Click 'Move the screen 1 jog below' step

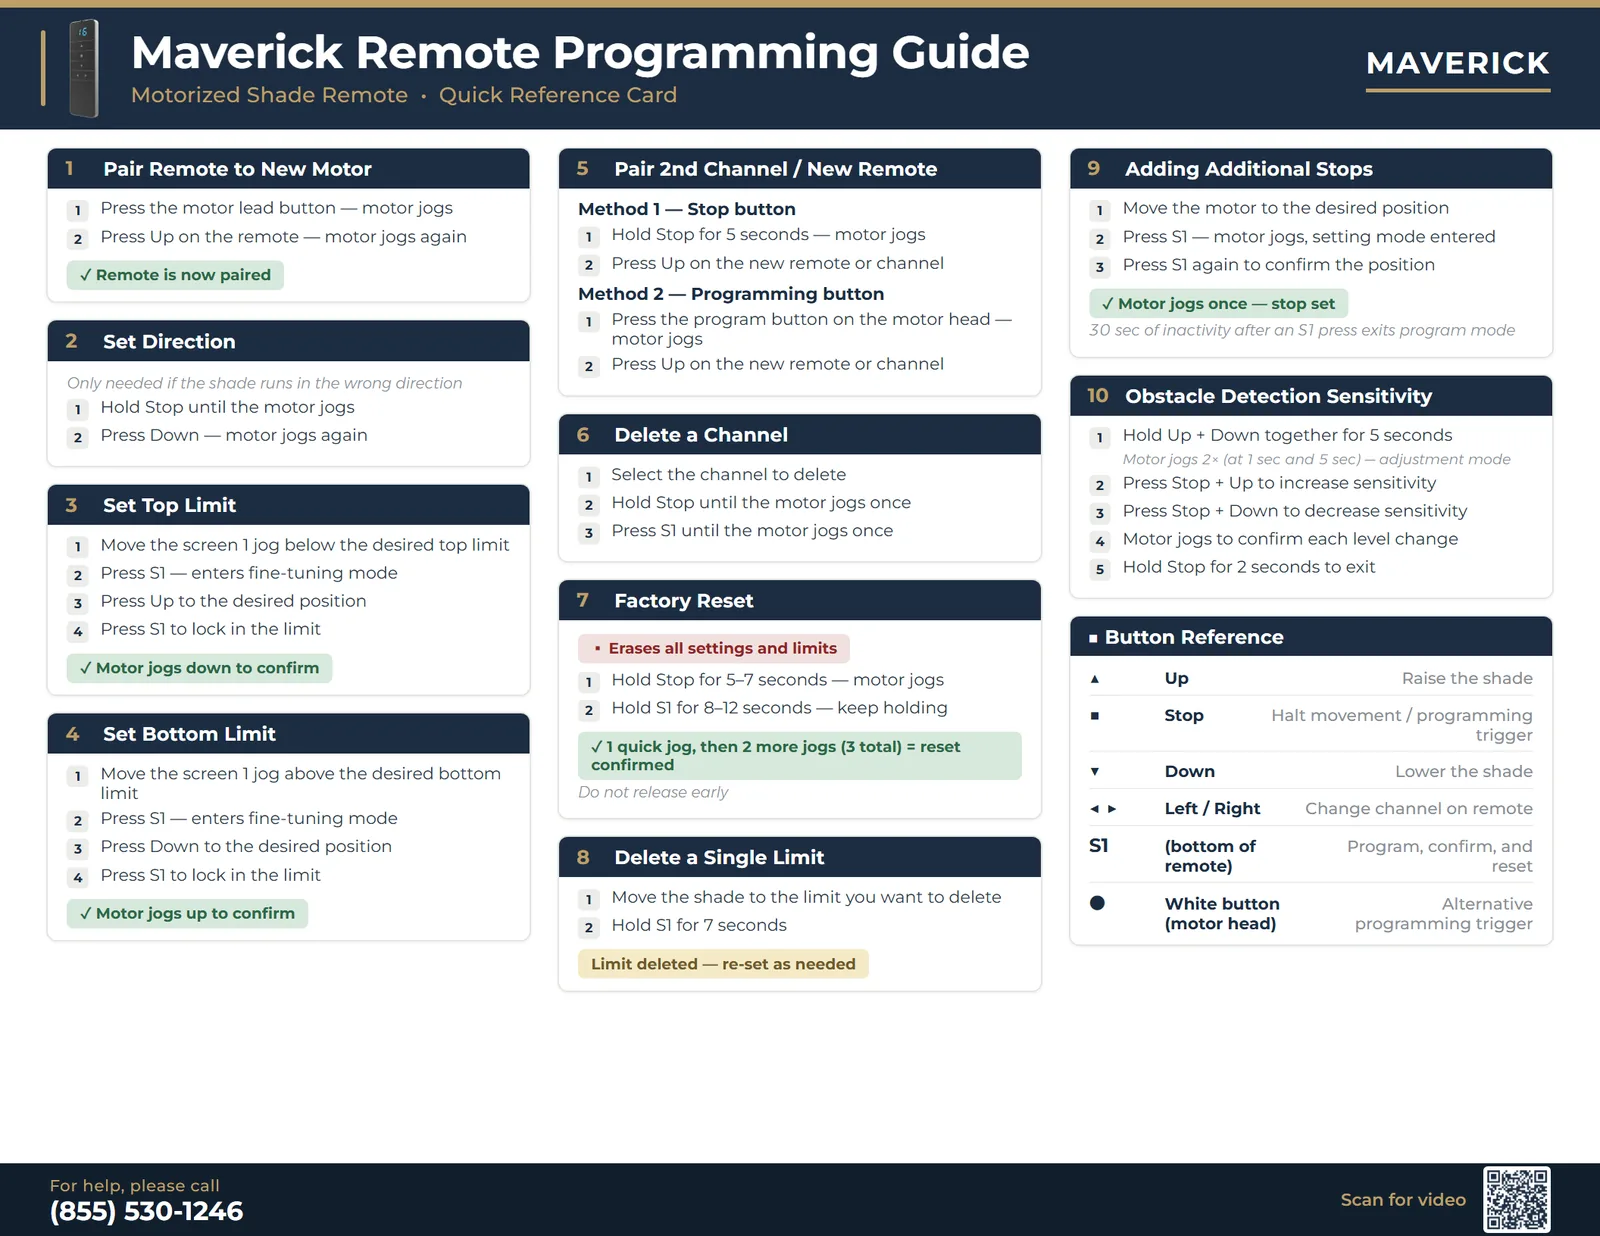(x=305, y=545)
